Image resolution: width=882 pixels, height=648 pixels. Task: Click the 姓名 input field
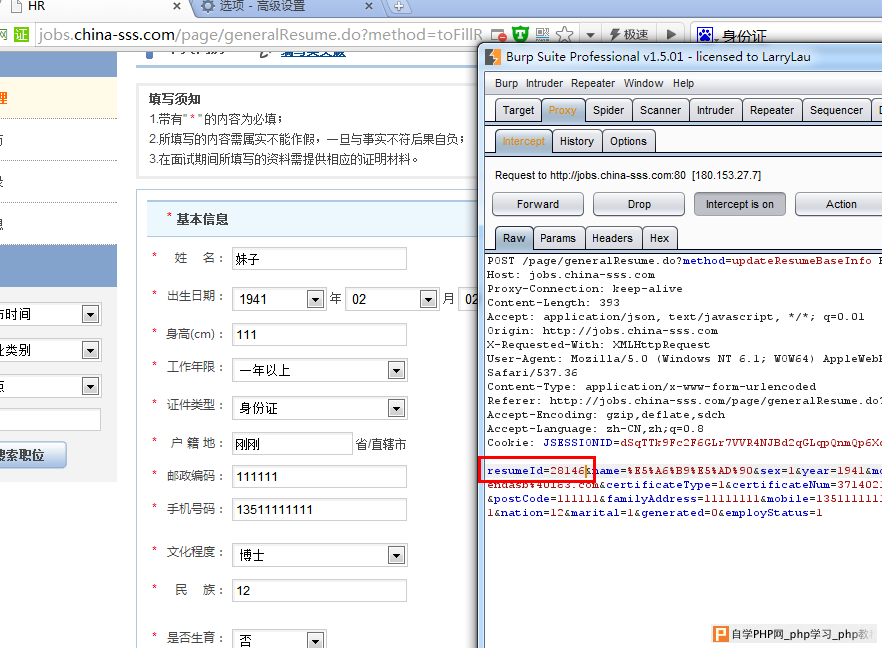pyautogui.click(x=319, y=259)
